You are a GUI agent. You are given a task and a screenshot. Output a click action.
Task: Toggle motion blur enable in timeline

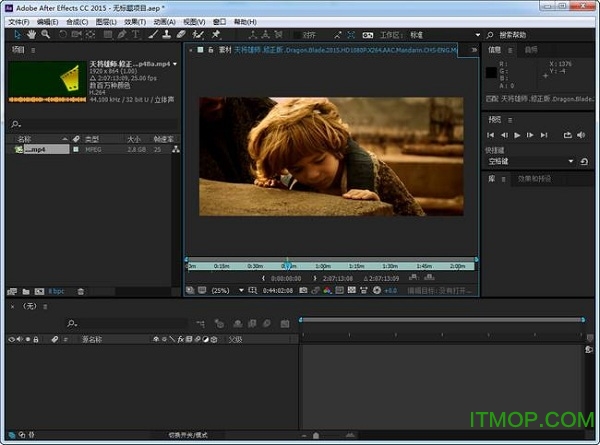(267, 324)
